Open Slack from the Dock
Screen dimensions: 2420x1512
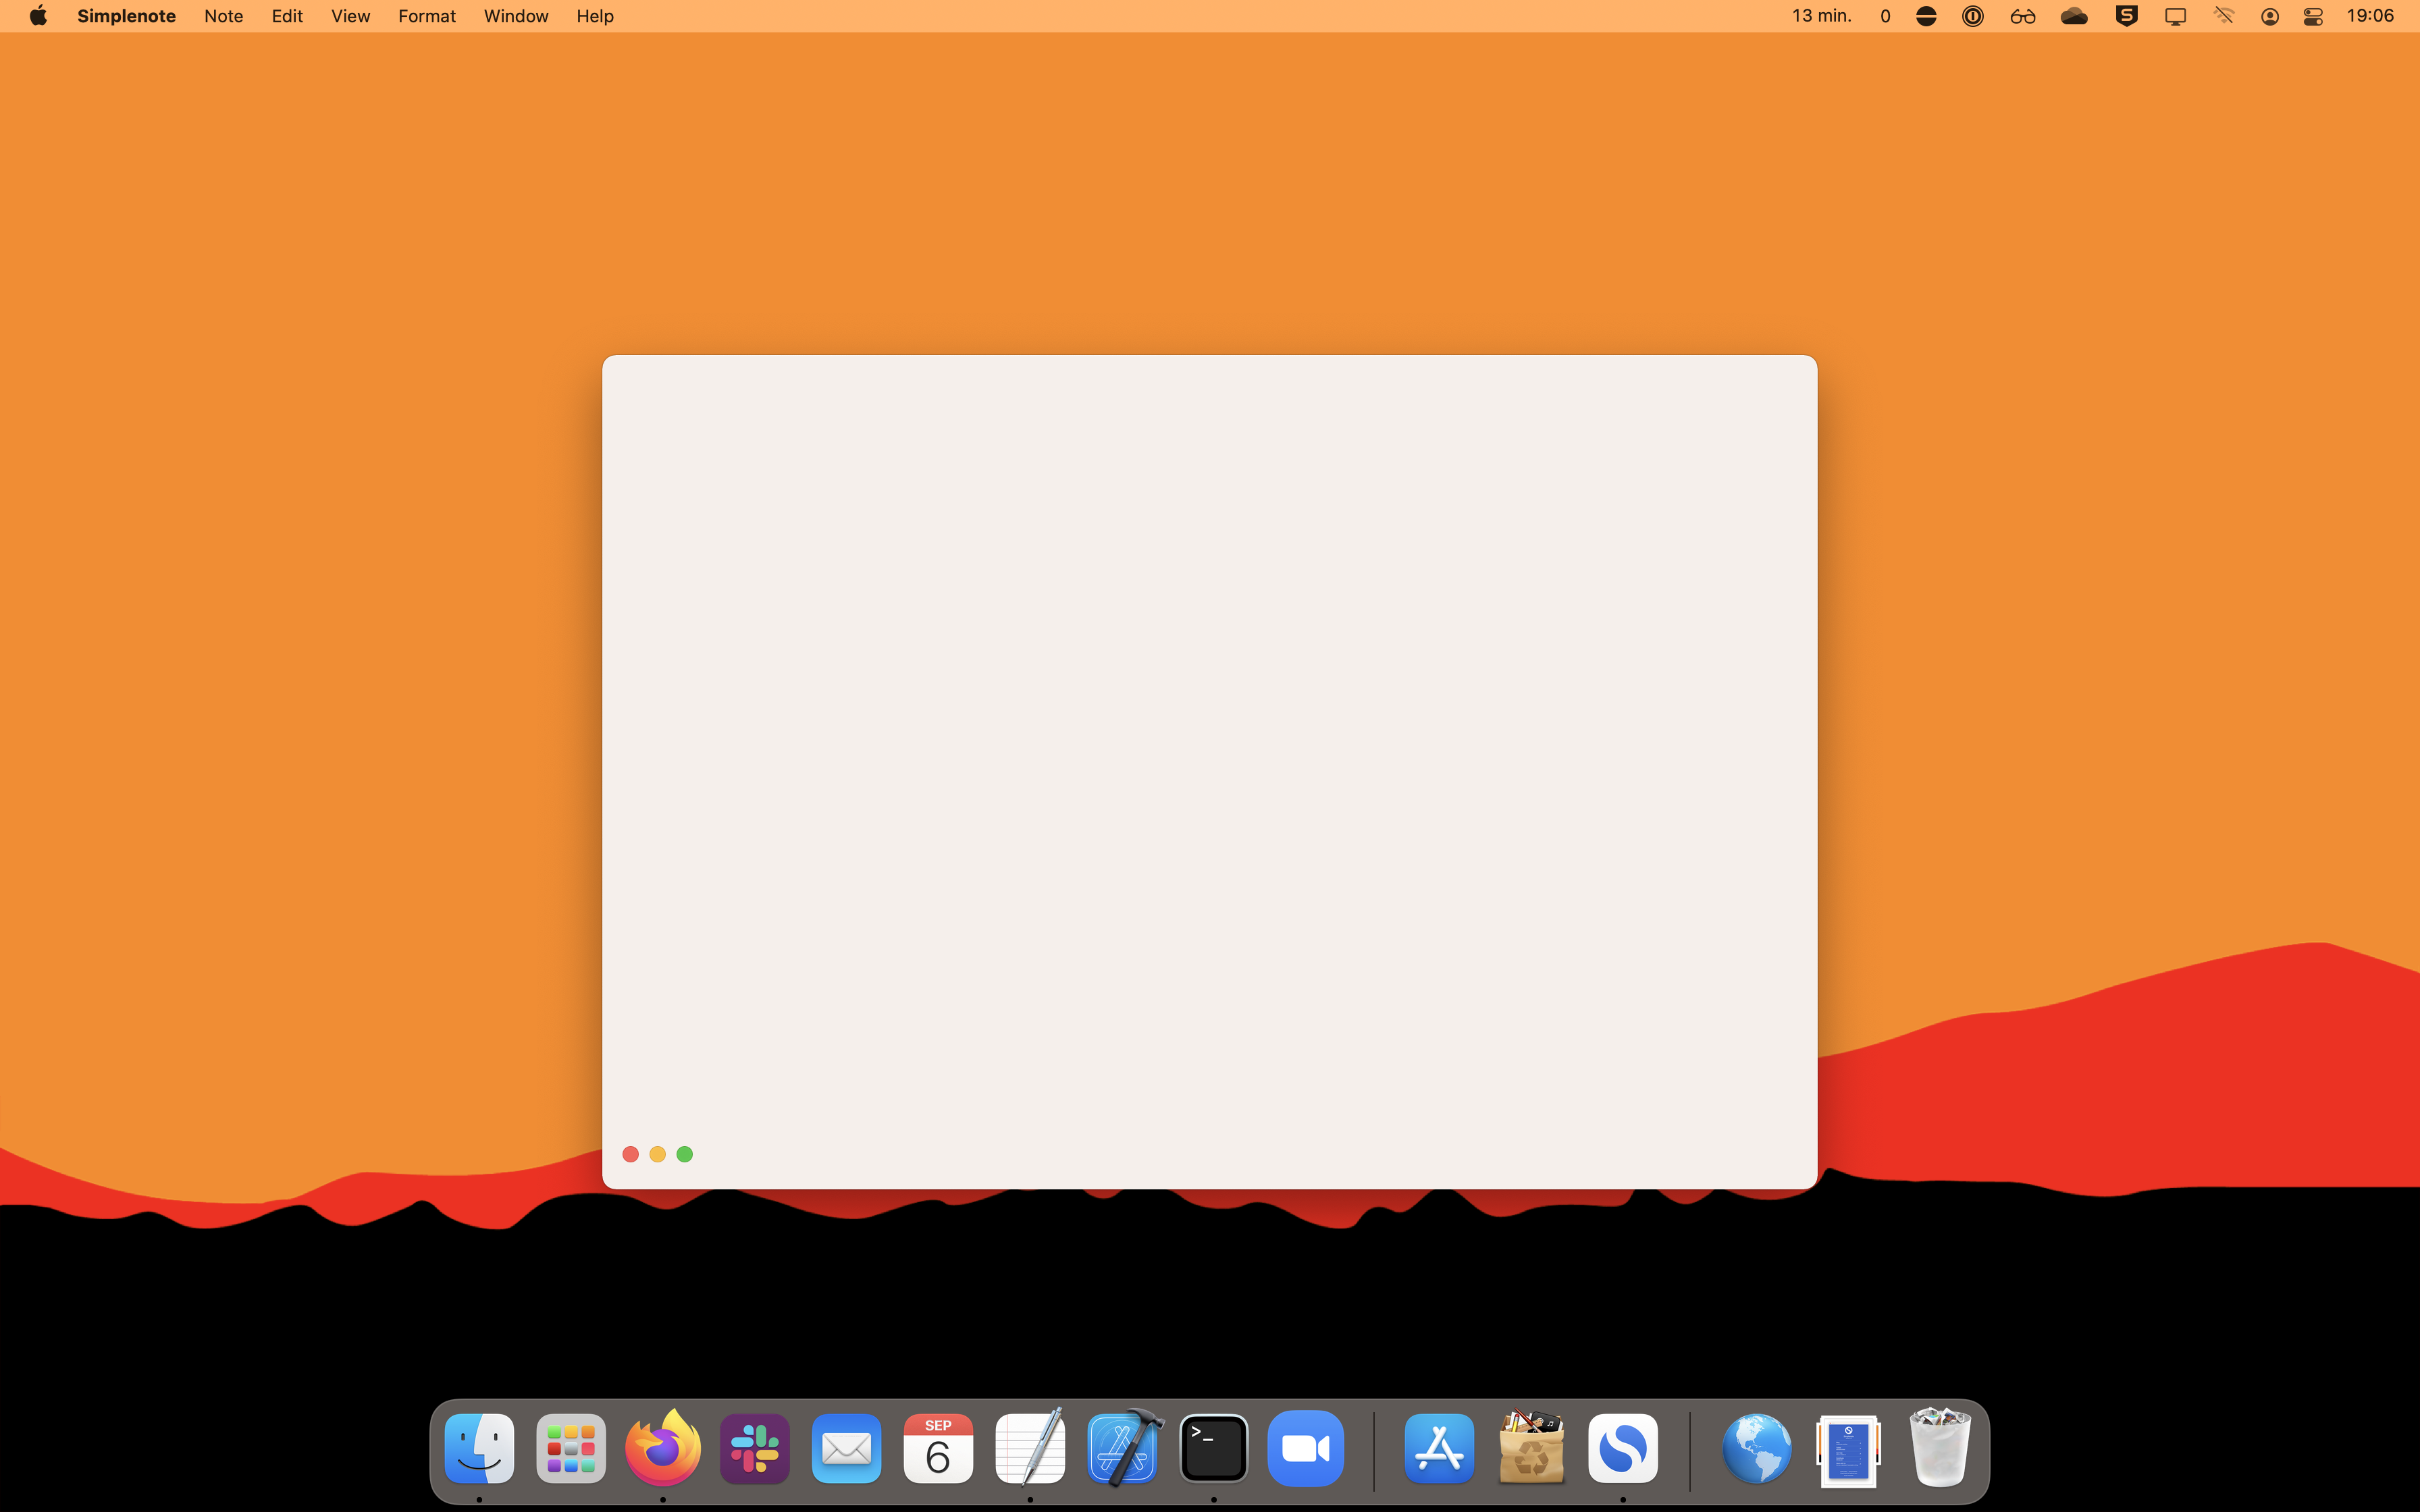[x=754, y=1447]
